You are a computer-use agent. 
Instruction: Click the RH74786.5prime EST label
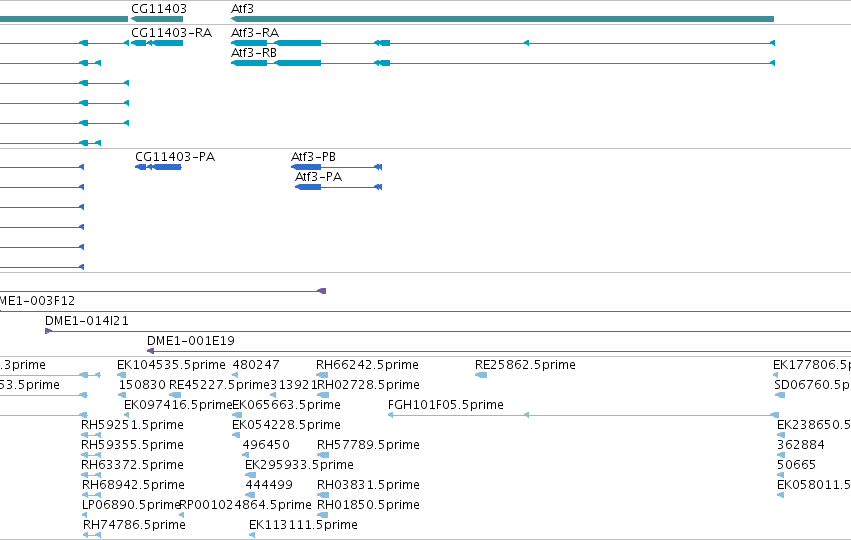tap(134, 525)
